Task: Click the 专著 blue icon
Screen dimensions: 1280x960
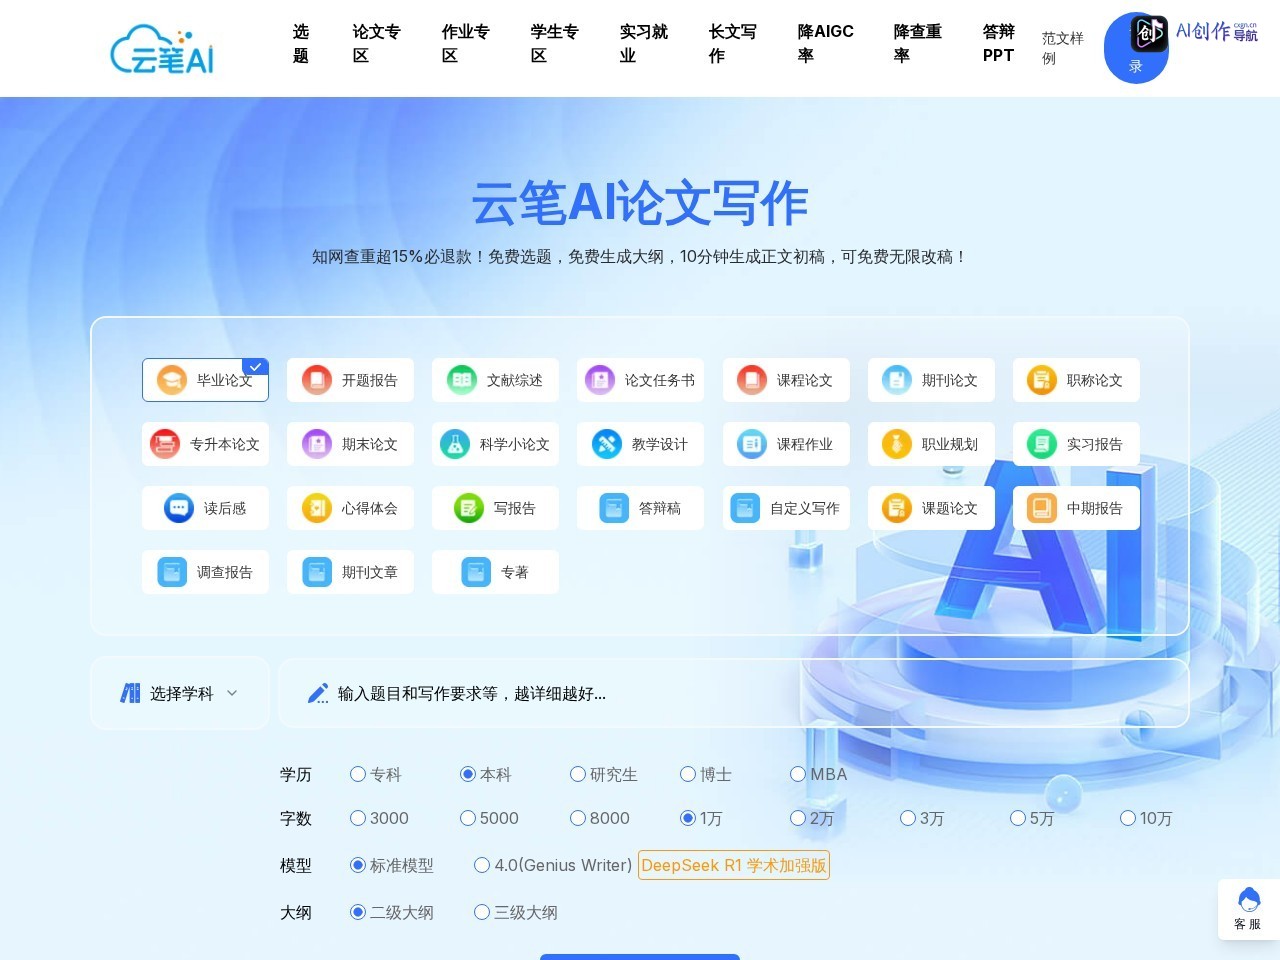Action: 476,572
